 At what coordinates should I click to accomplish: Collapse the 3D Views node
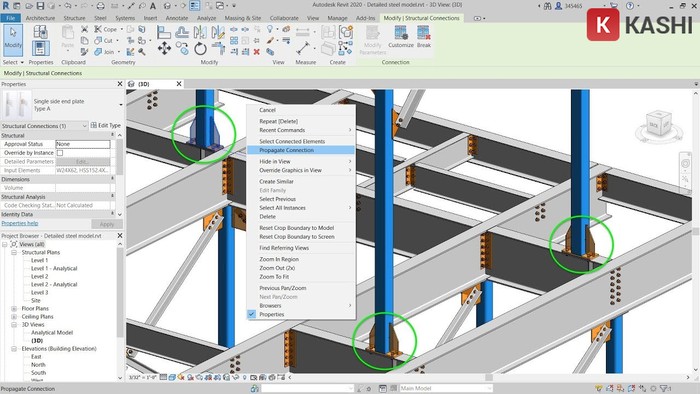[14, 324]
